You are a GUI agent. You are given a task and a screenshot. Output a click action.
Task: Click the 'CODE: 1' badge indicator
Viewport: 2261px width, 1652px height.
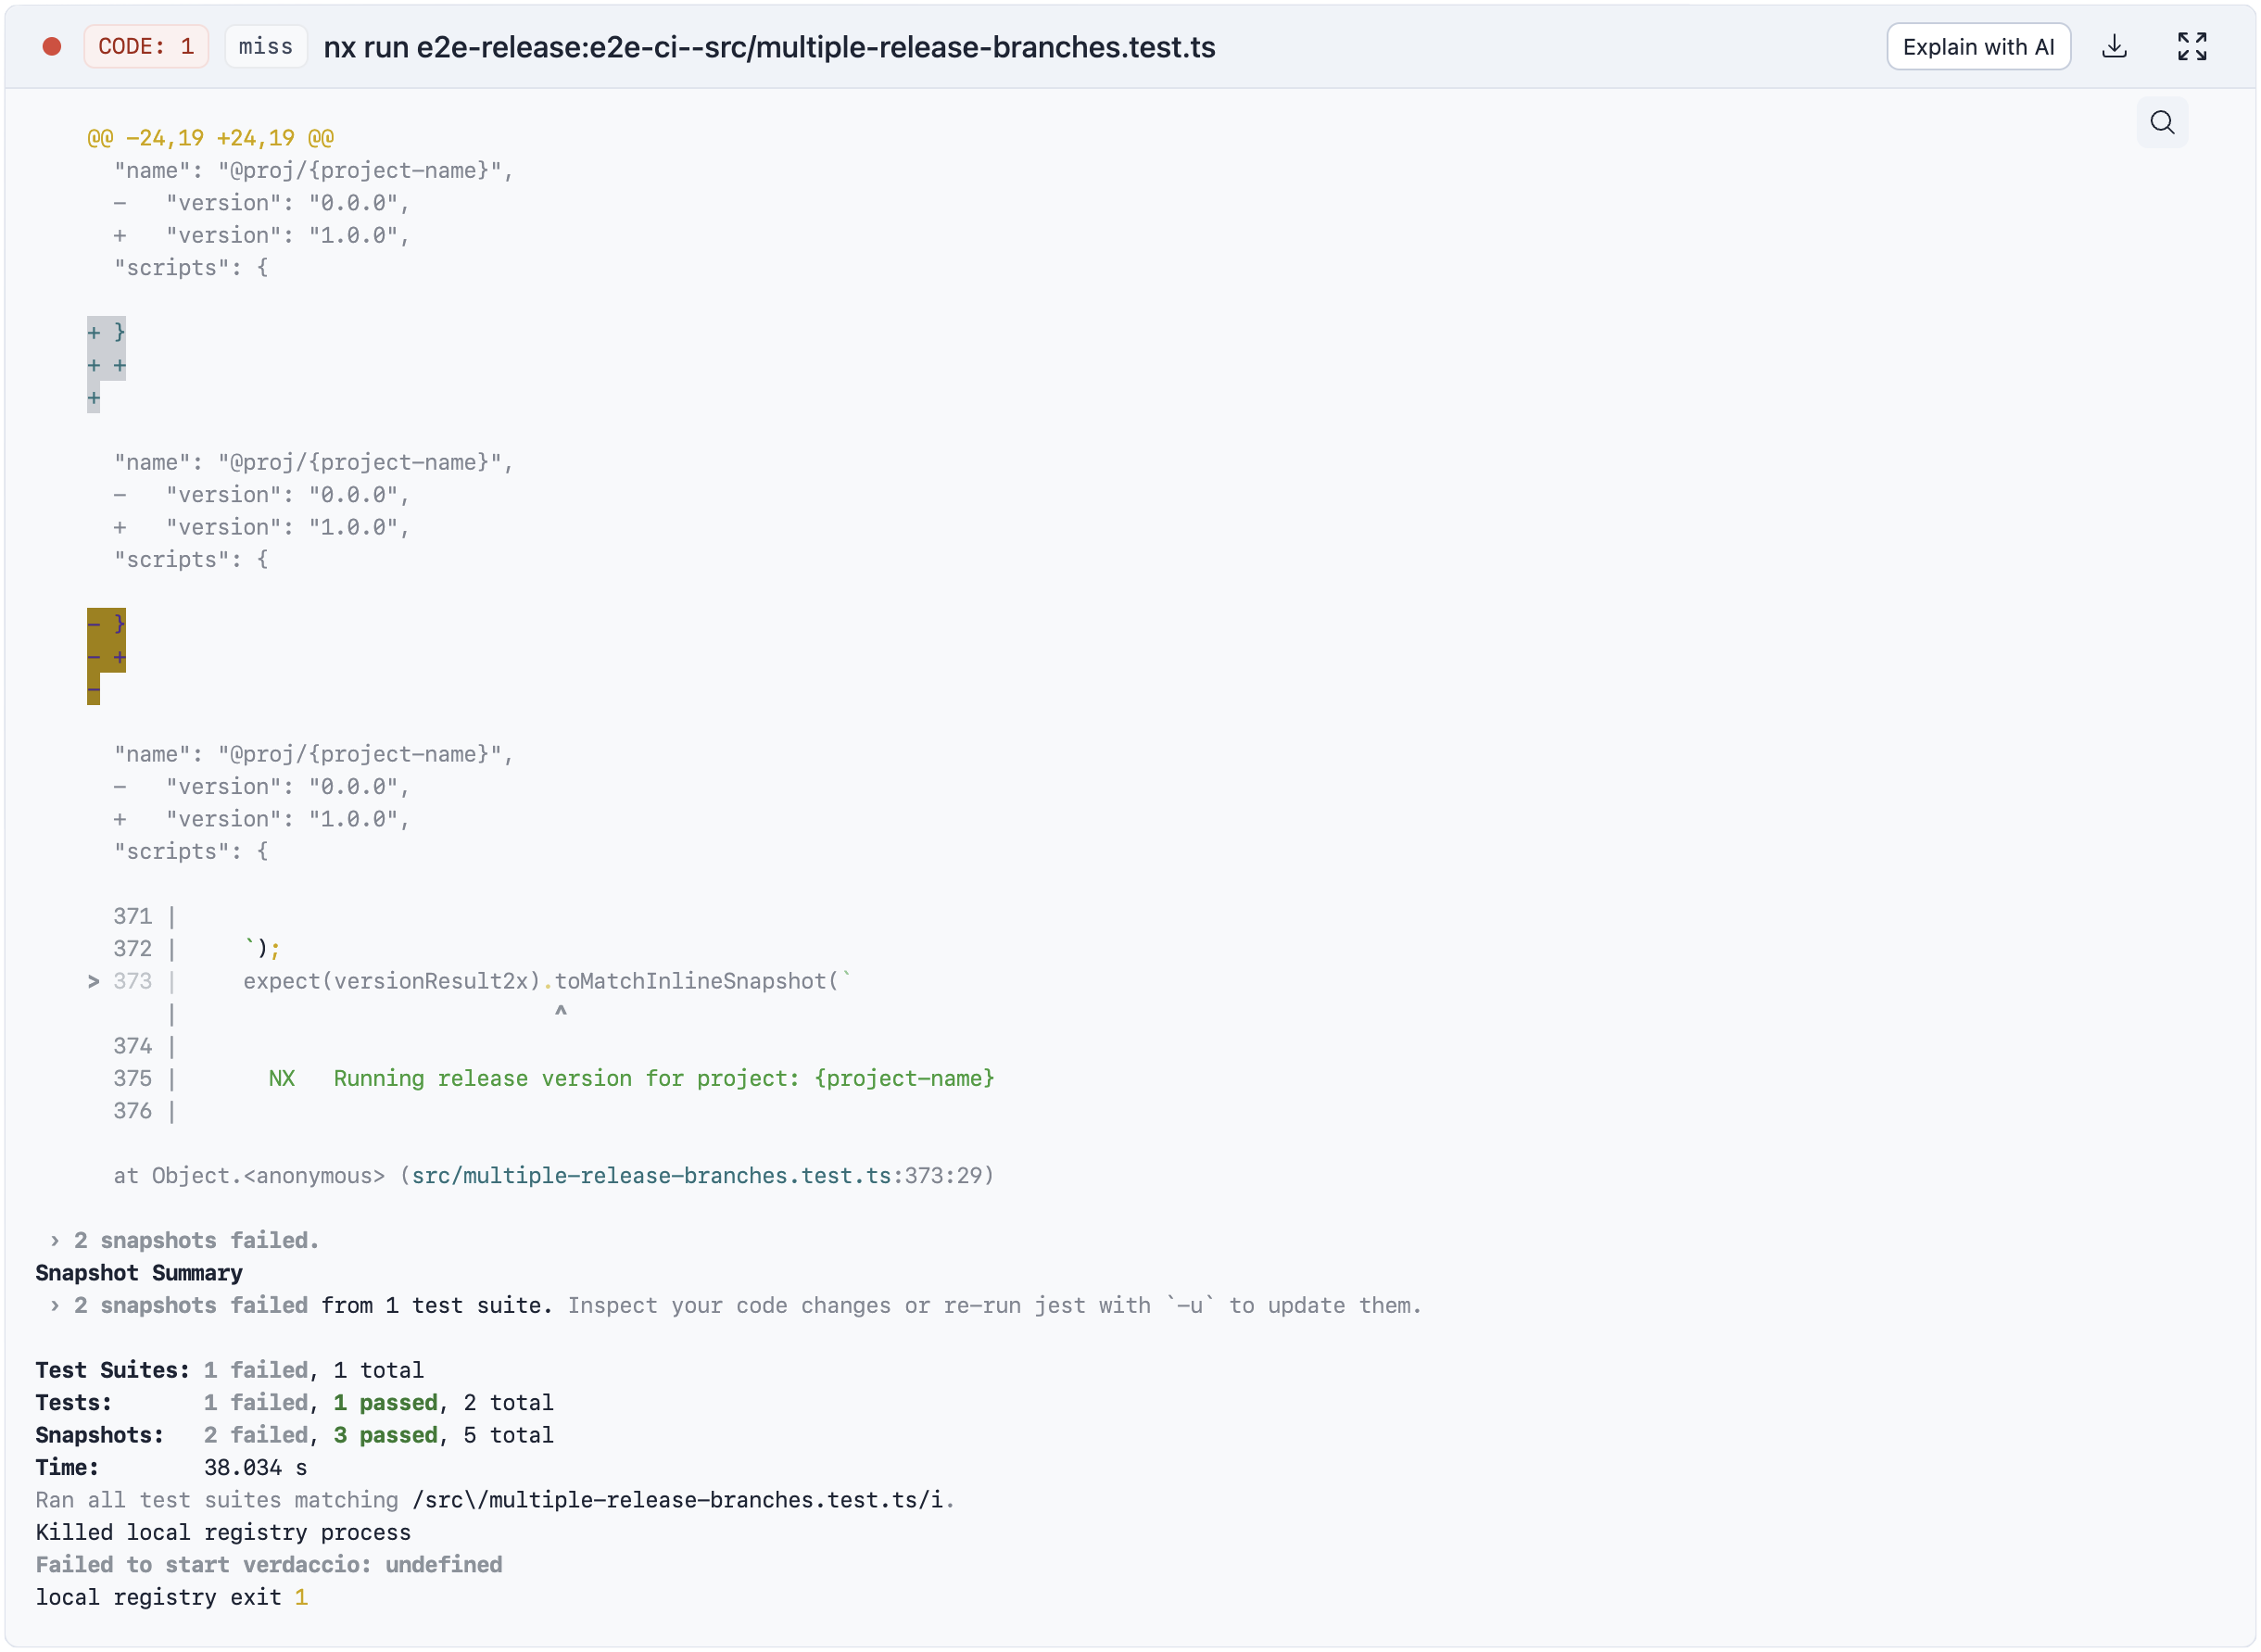[x=144, y=45]
